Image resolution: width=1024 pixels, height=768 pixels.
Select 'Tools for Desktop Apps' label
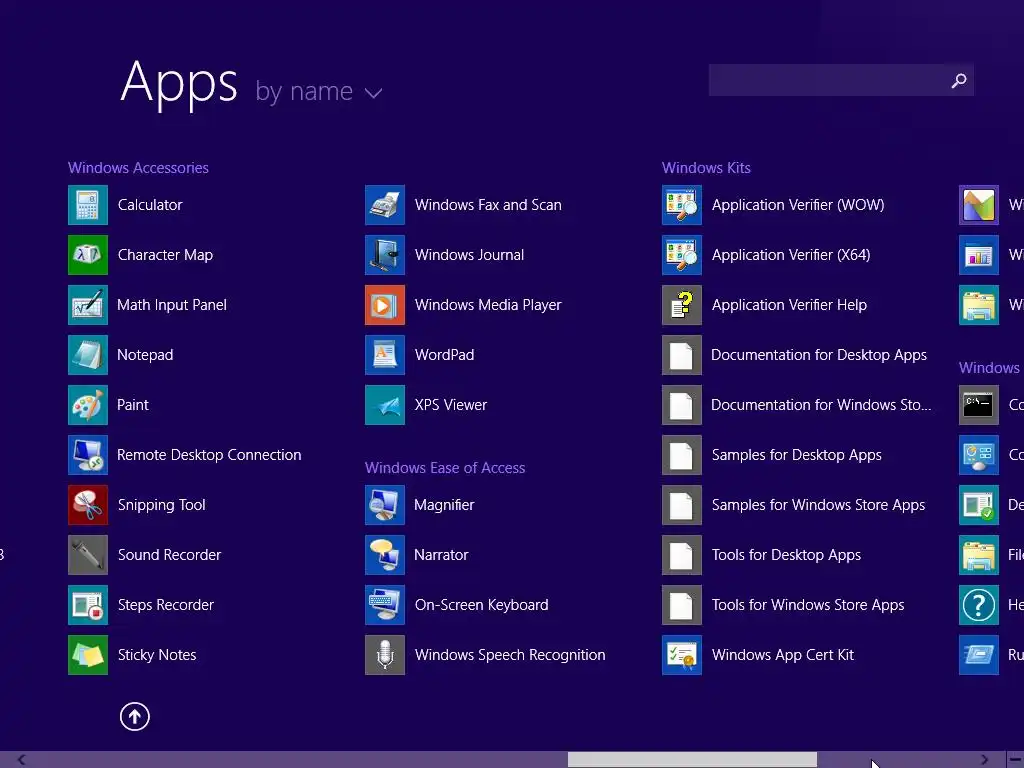pos(786,554)
